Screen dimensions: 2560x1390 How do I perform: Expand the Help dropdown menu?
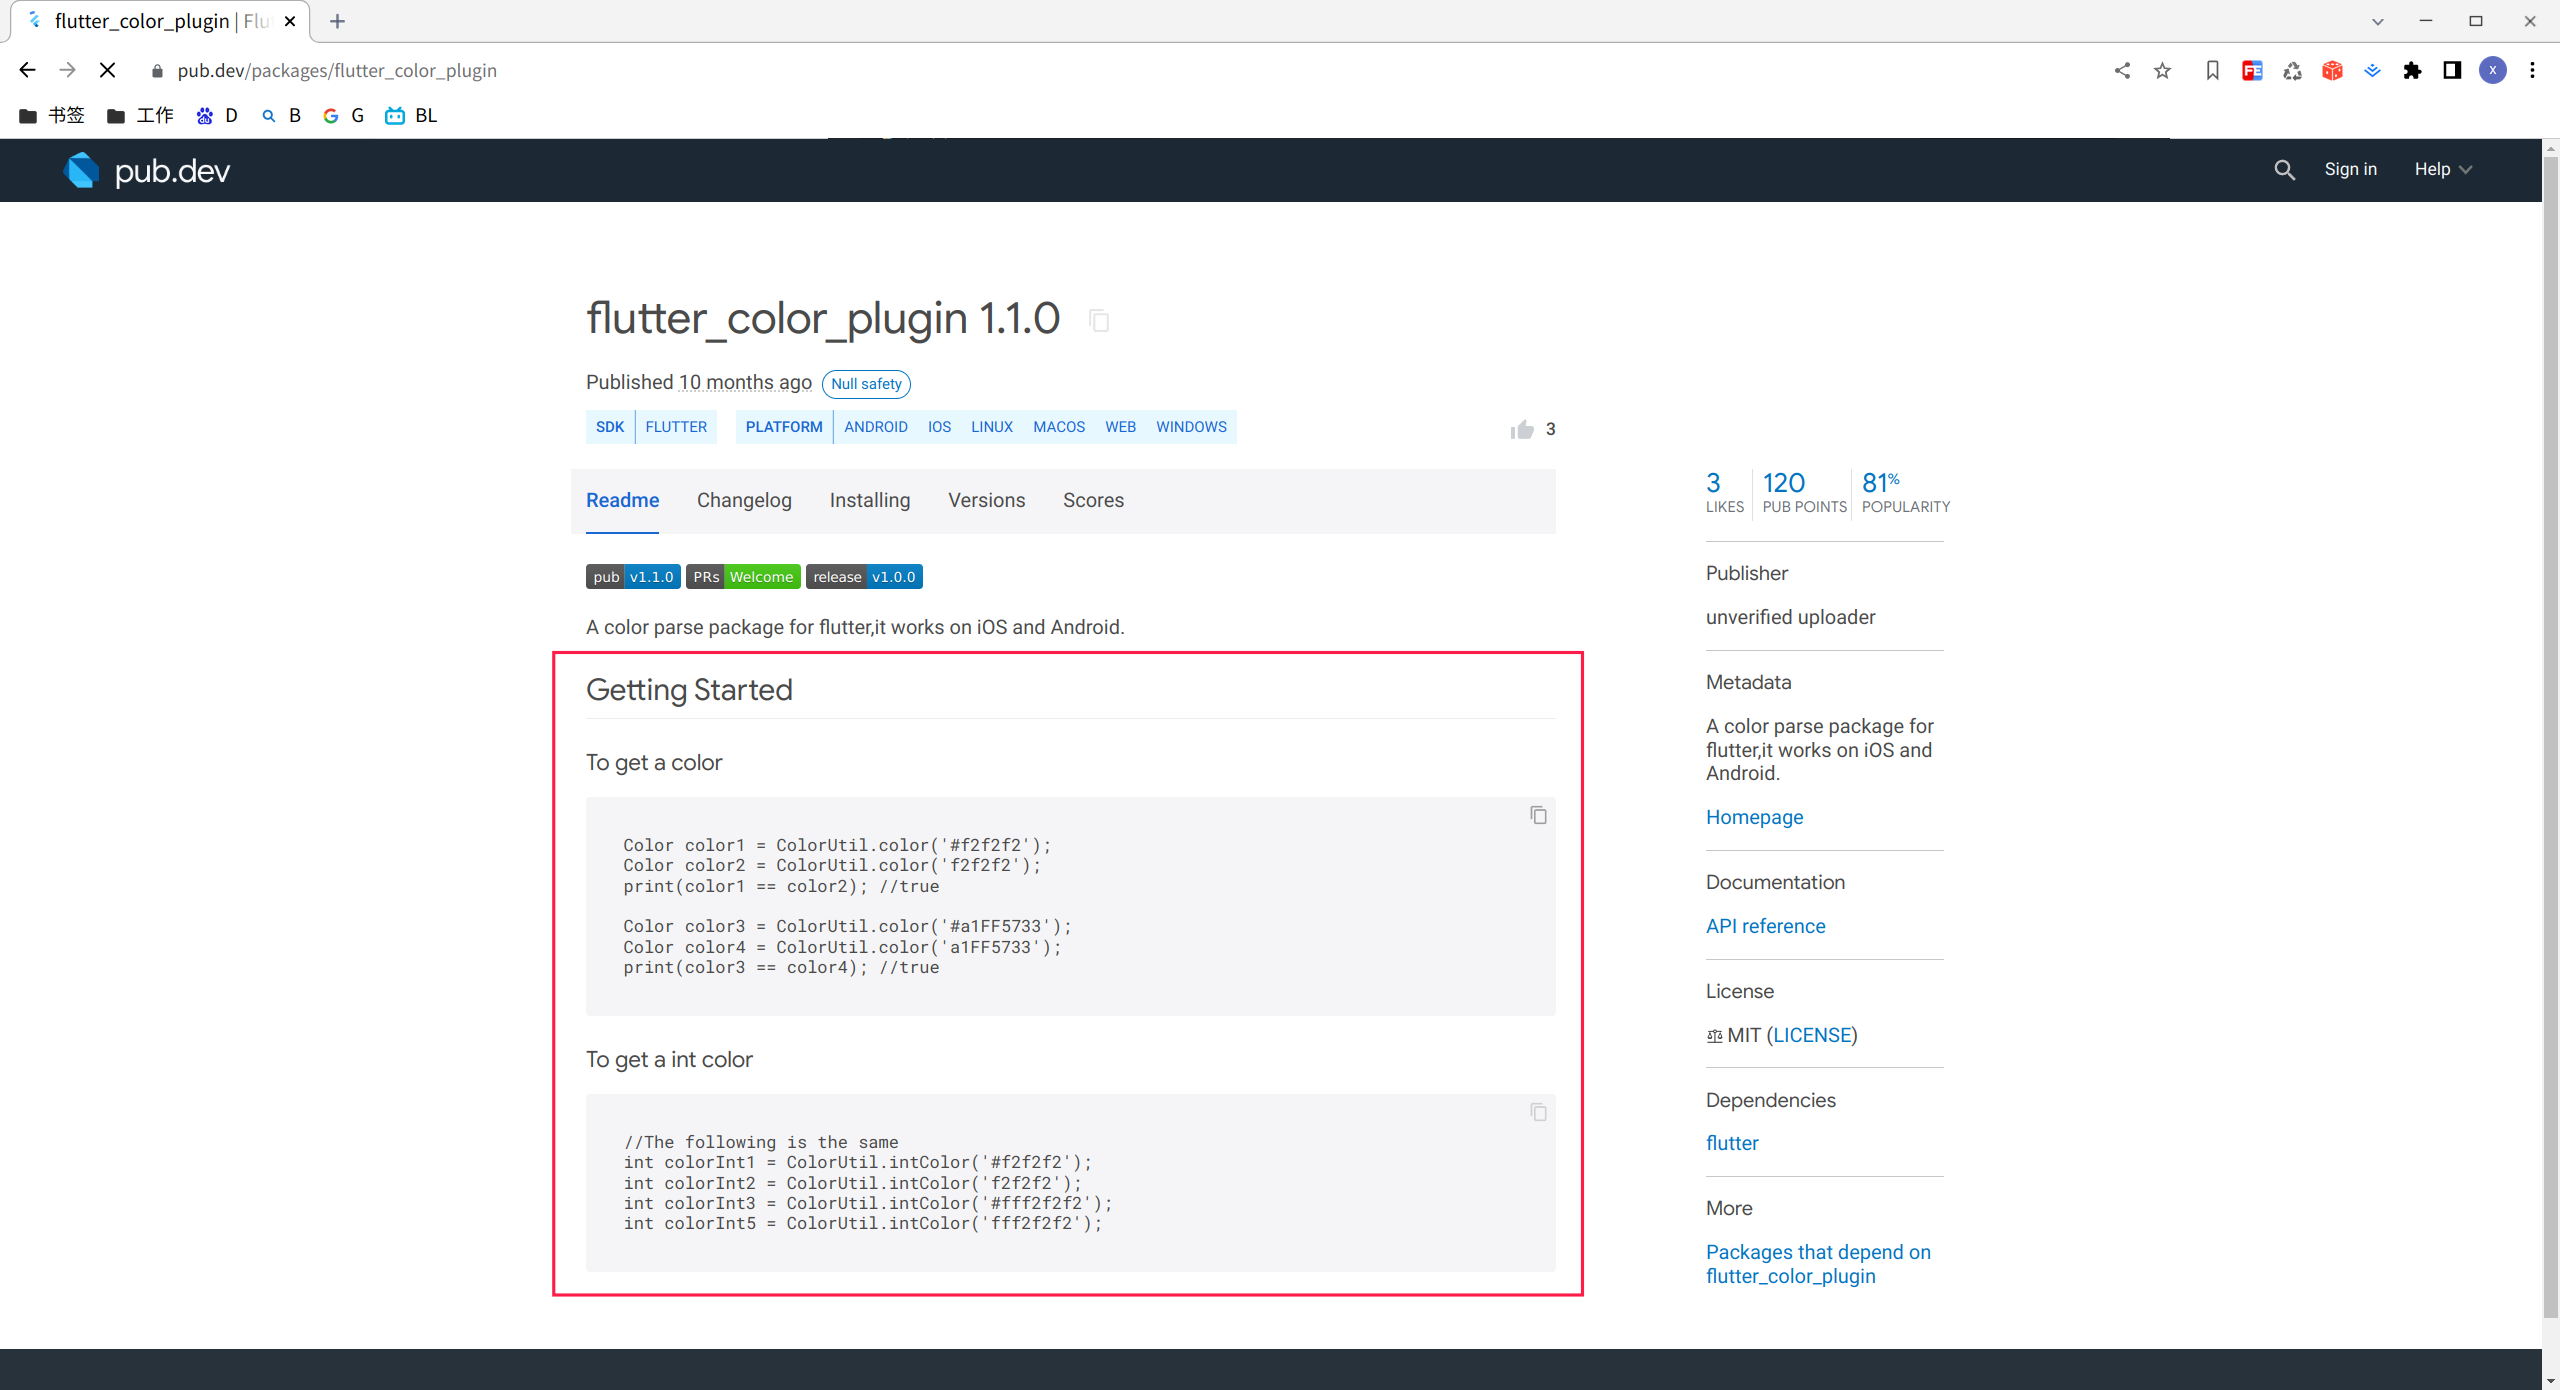(x=2443, y=170)
